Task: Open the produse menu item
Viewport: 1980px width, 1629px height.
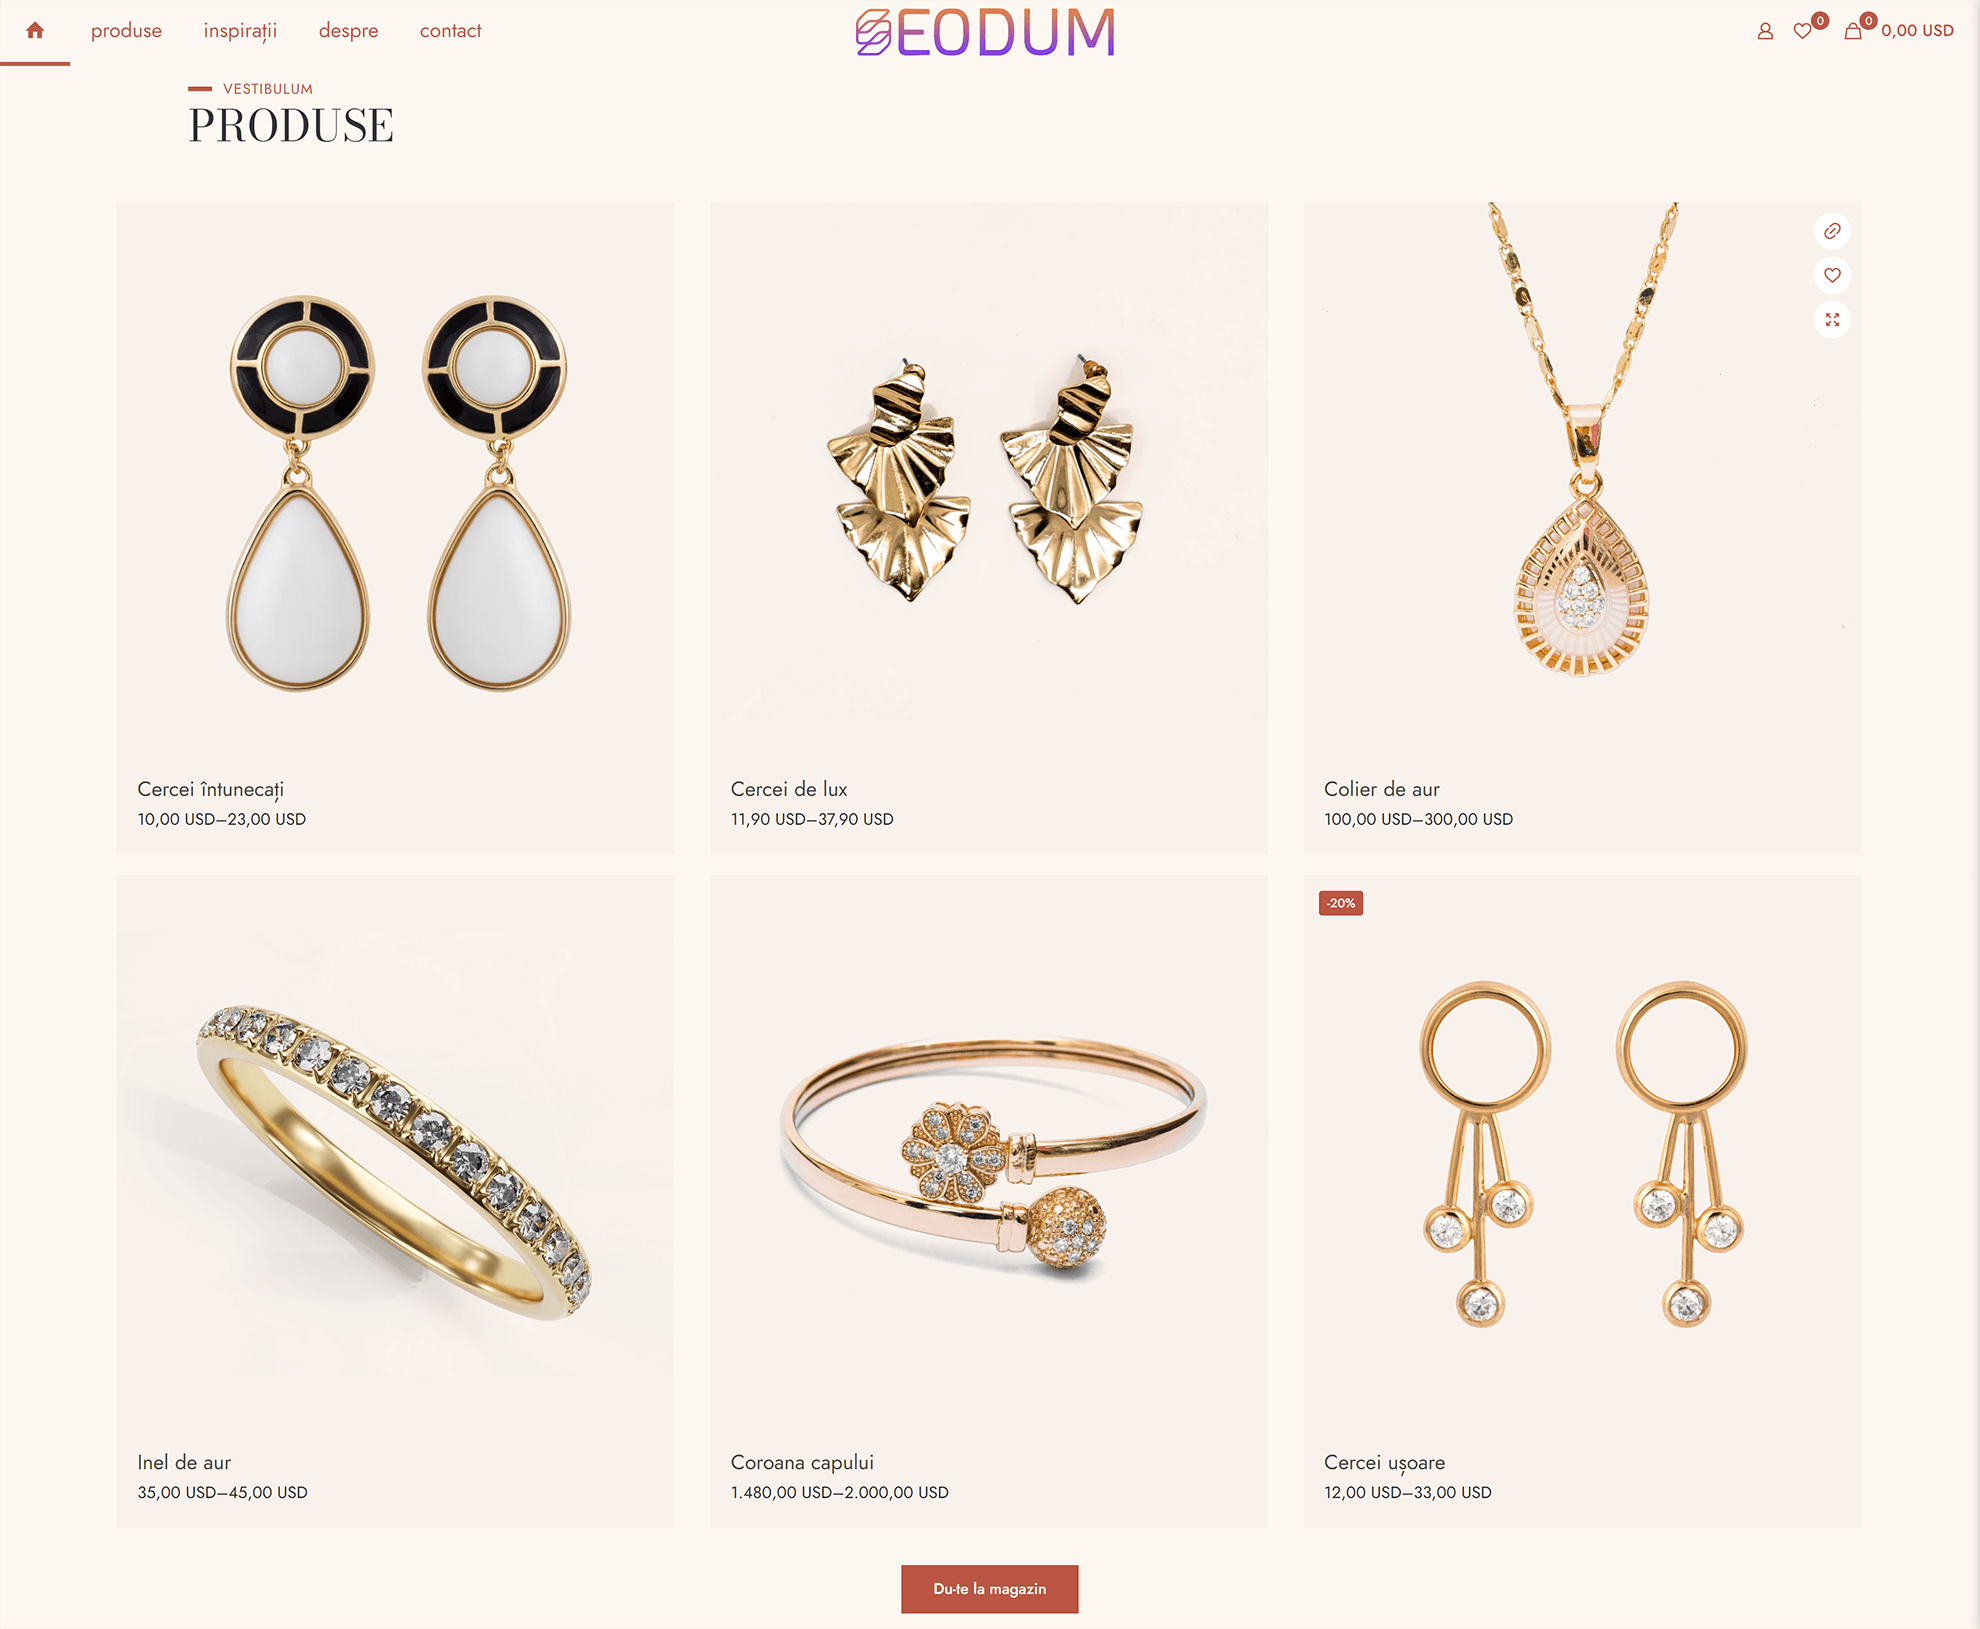Action: click(126, 31)
